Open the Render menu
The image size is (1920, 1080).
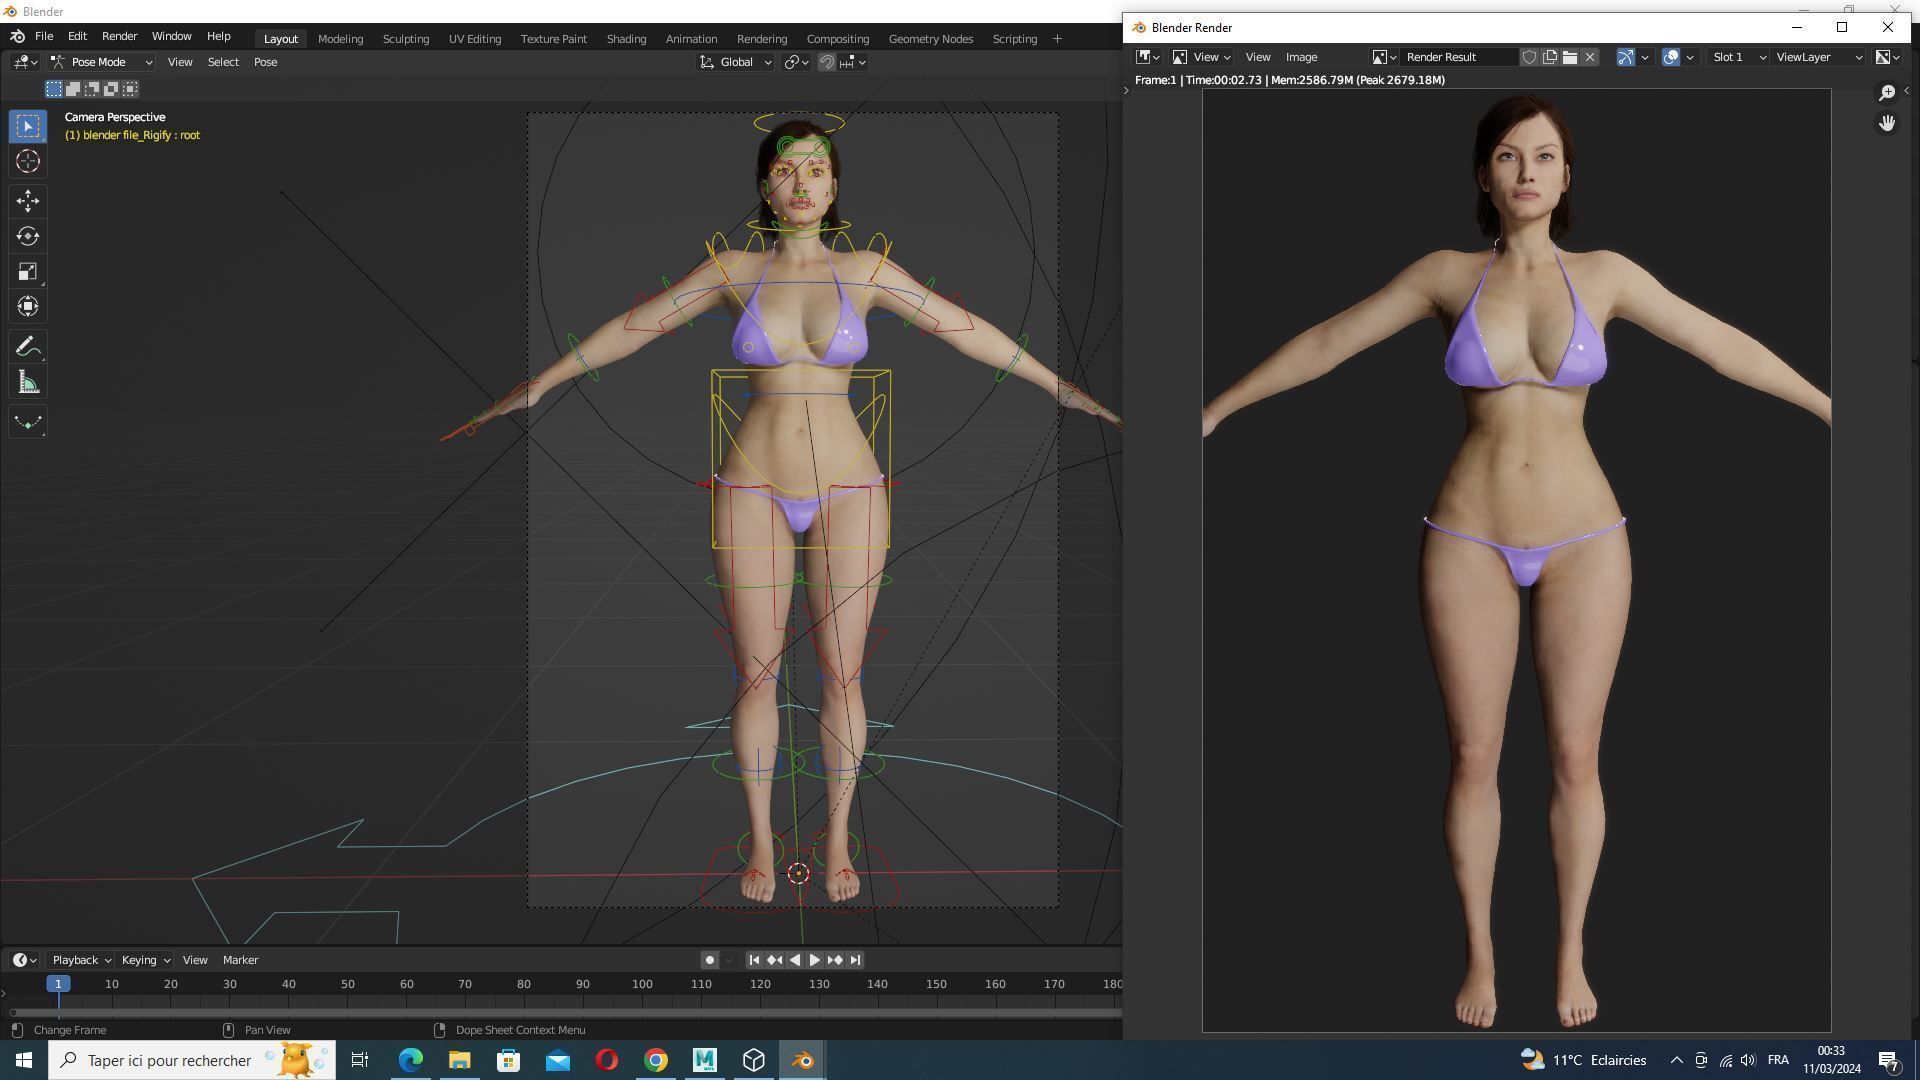pos(119,36)
